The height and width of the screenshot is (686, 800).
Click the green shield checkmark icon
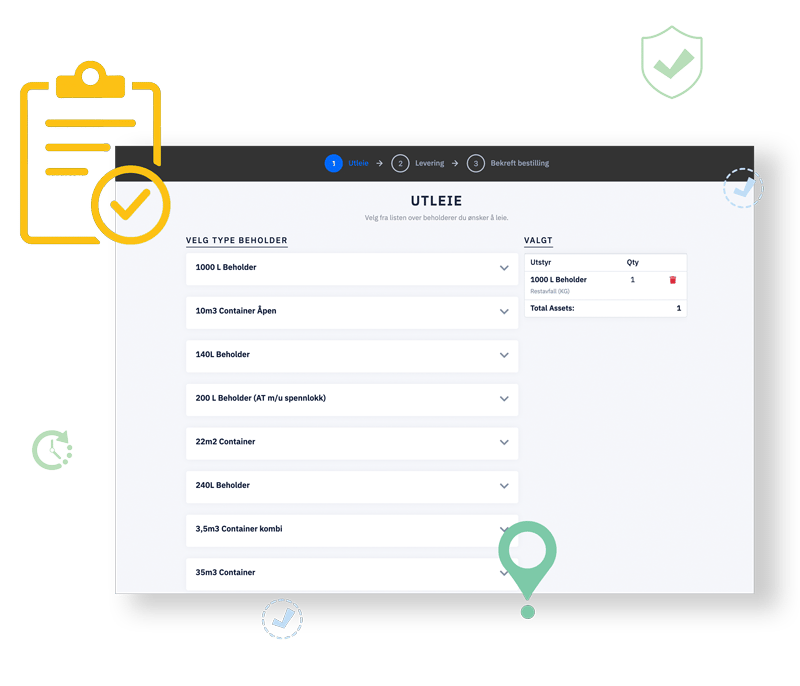pyautogui.click(x=669, y=62)
